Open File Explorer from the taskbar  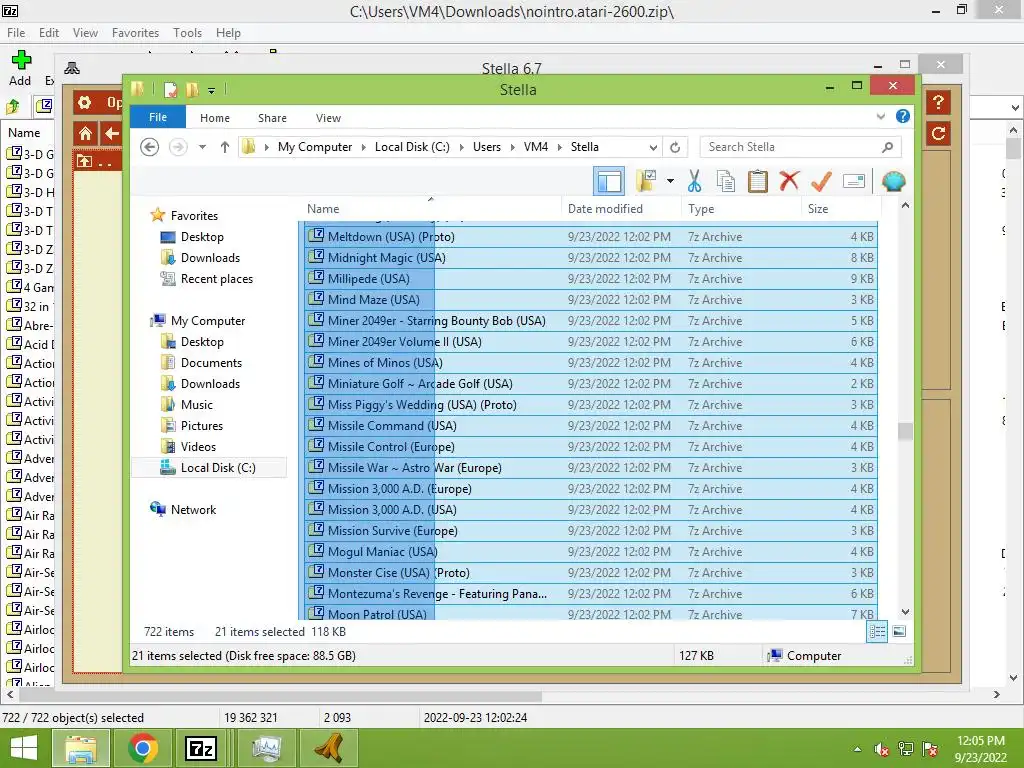point(80,748)
